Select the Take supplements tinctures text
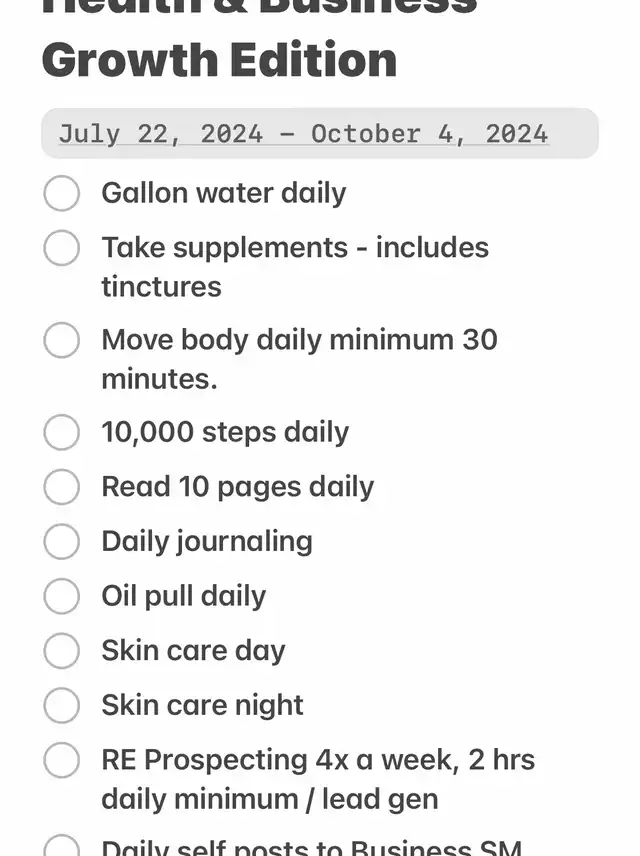Viewport: 640px width, 856px height. point(294,266)
